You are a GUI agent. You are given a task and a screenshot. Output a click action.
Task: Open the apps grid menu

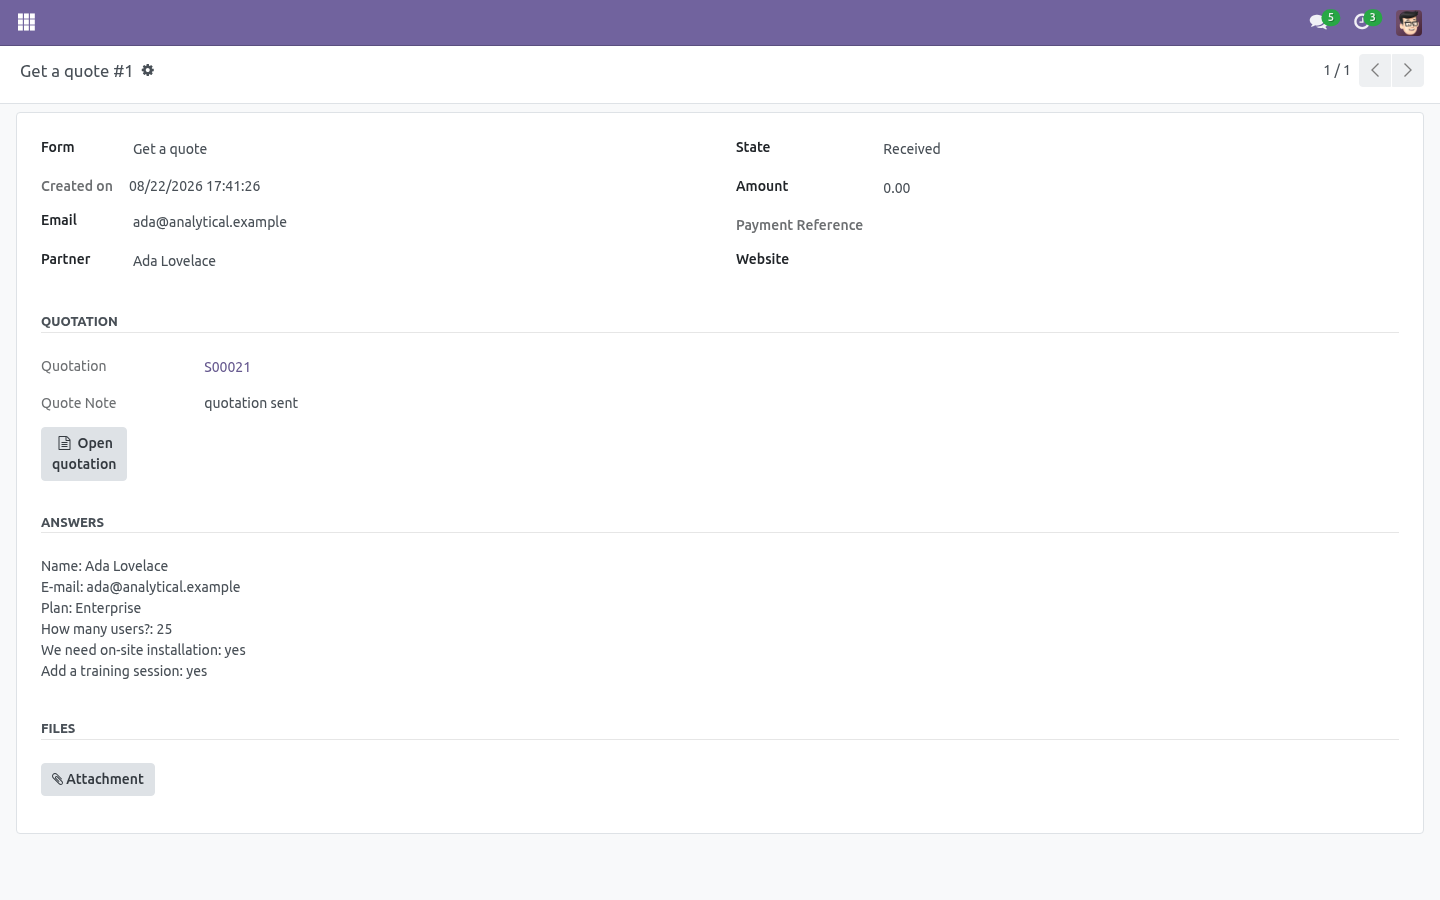click(x=27, y=22)
